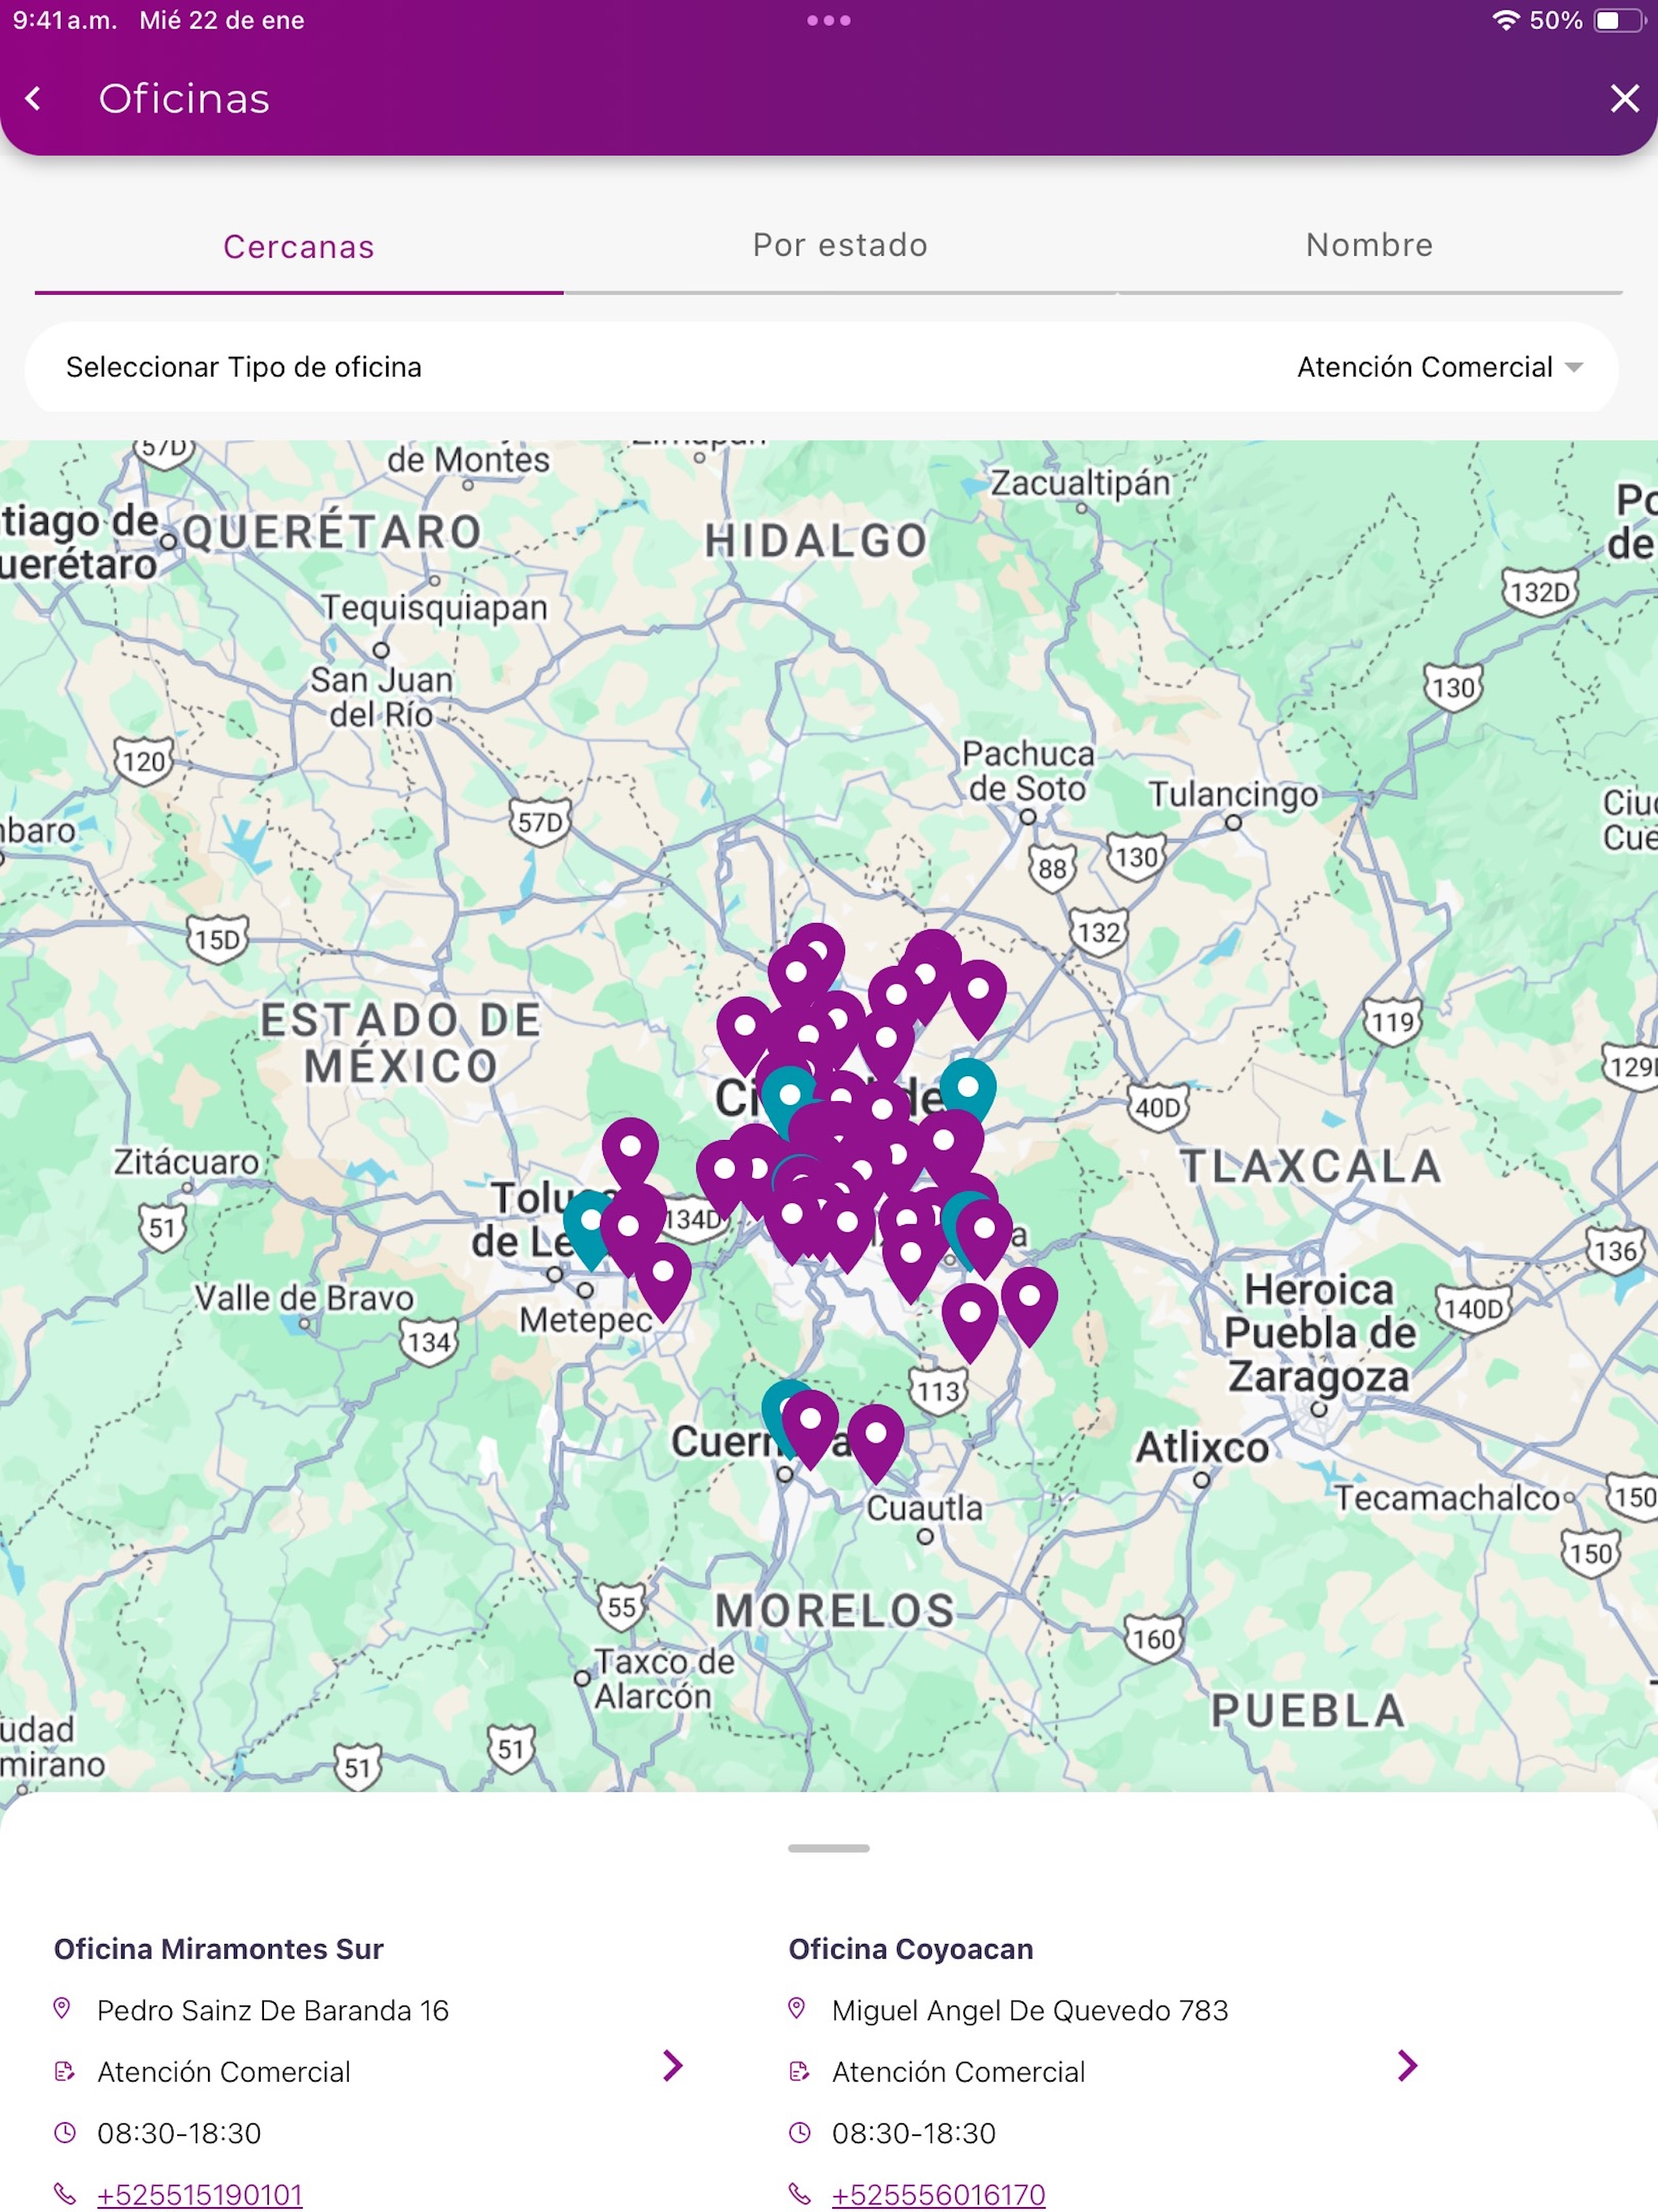Click clock icon in Coyoacan card
This screenshot has height=2212, width=1658.
pos(799,2132)
